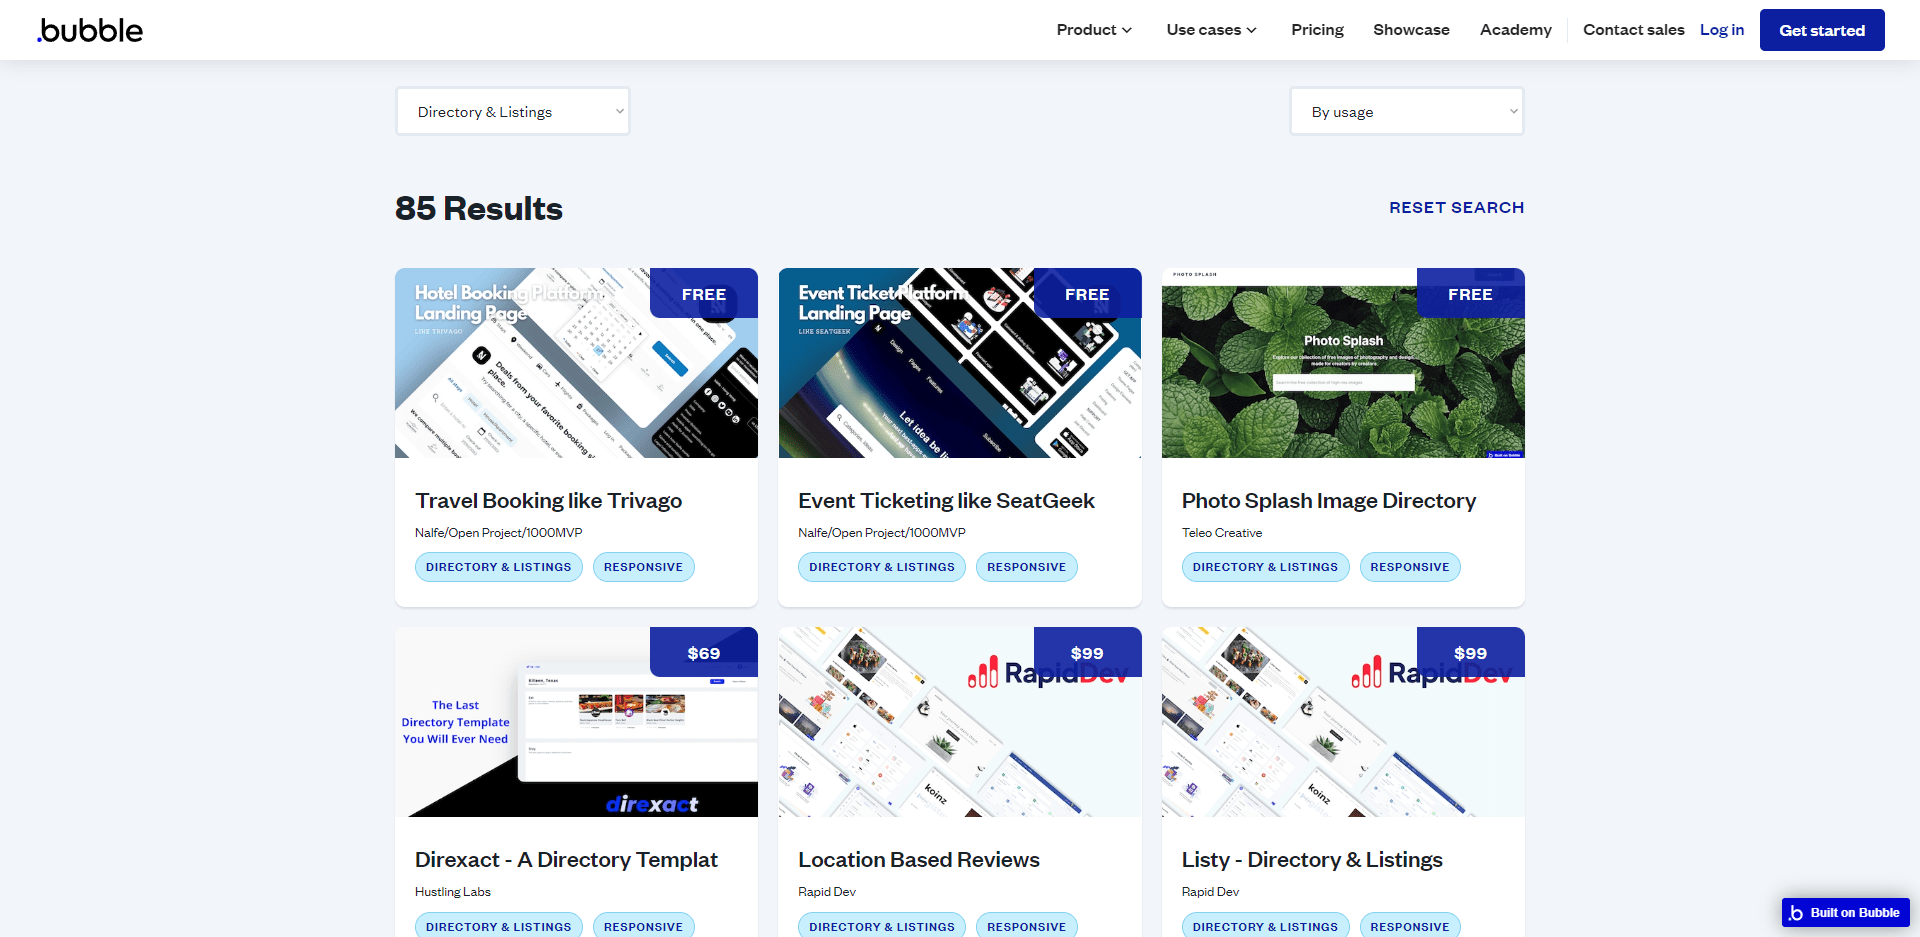
Task: Click the Listy - Directory & Listings title
Action: [x=1312, y=860]
